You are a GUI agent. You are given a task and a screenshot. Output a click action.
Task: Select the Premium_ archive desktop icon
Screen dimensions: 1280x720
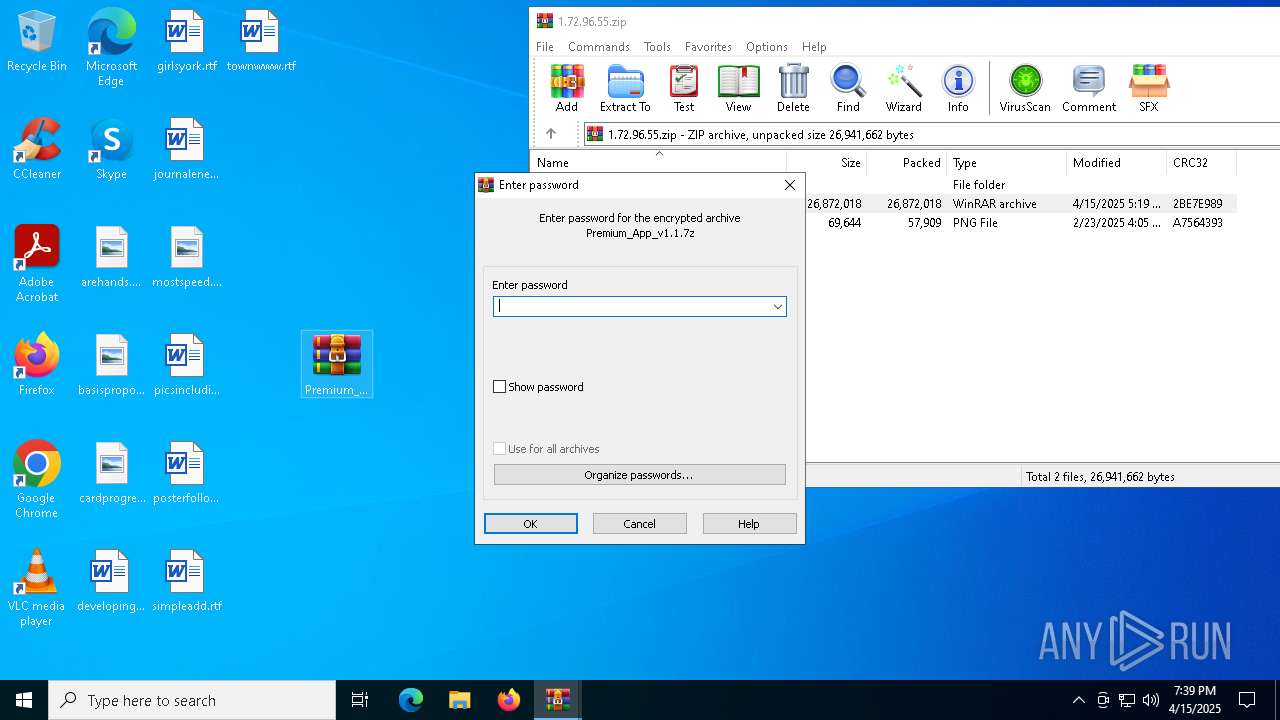click(337, 365)
